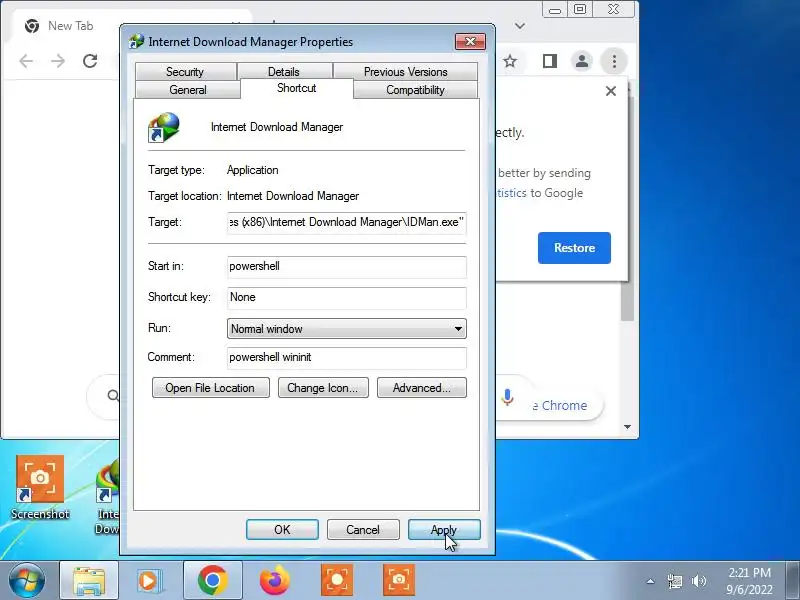Expand the Run dropdown showing Normal window
Viewport: 800px width, 600px height.
pos(346,329)
